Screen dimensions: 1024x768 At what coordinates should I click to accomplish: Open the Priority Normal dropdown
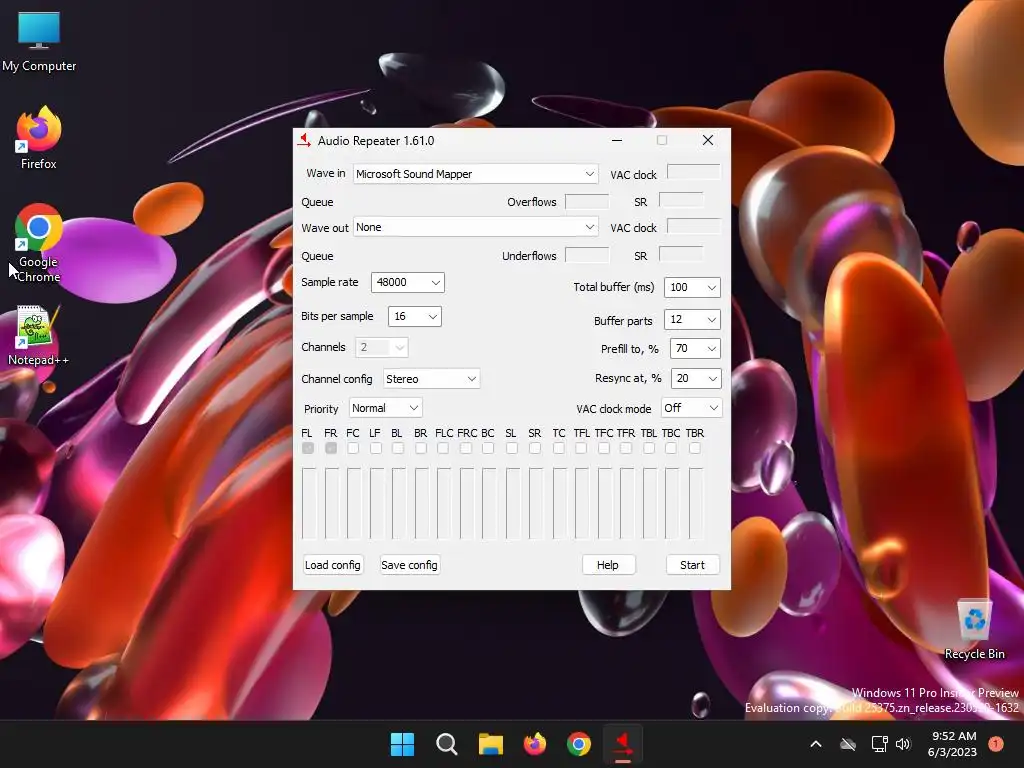pos(385,408)
